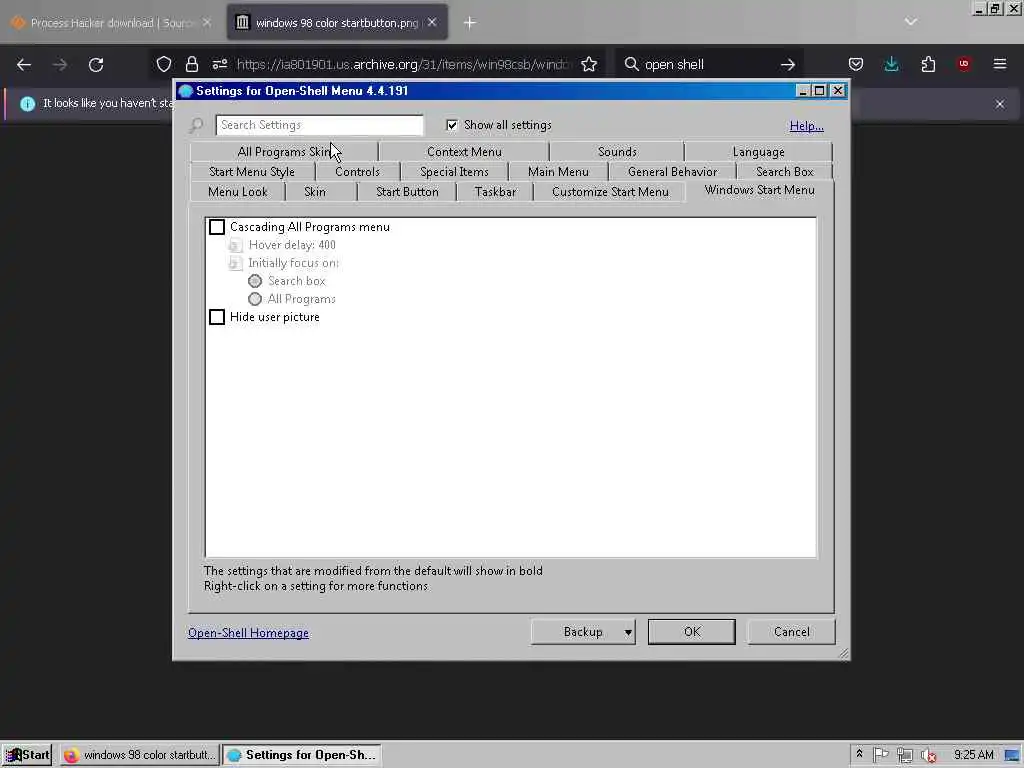Viewport: 1024px width, 768px height.
Task: Enable Cascading All Programs menu
Action: pos(217,227)
